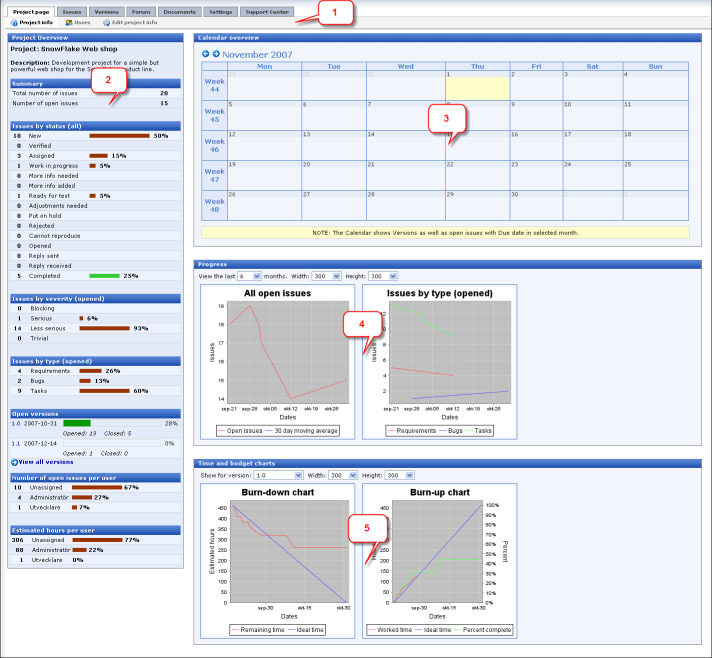Click the All open issues chart
The image size is (712, 658).
(x=277, y=362)
